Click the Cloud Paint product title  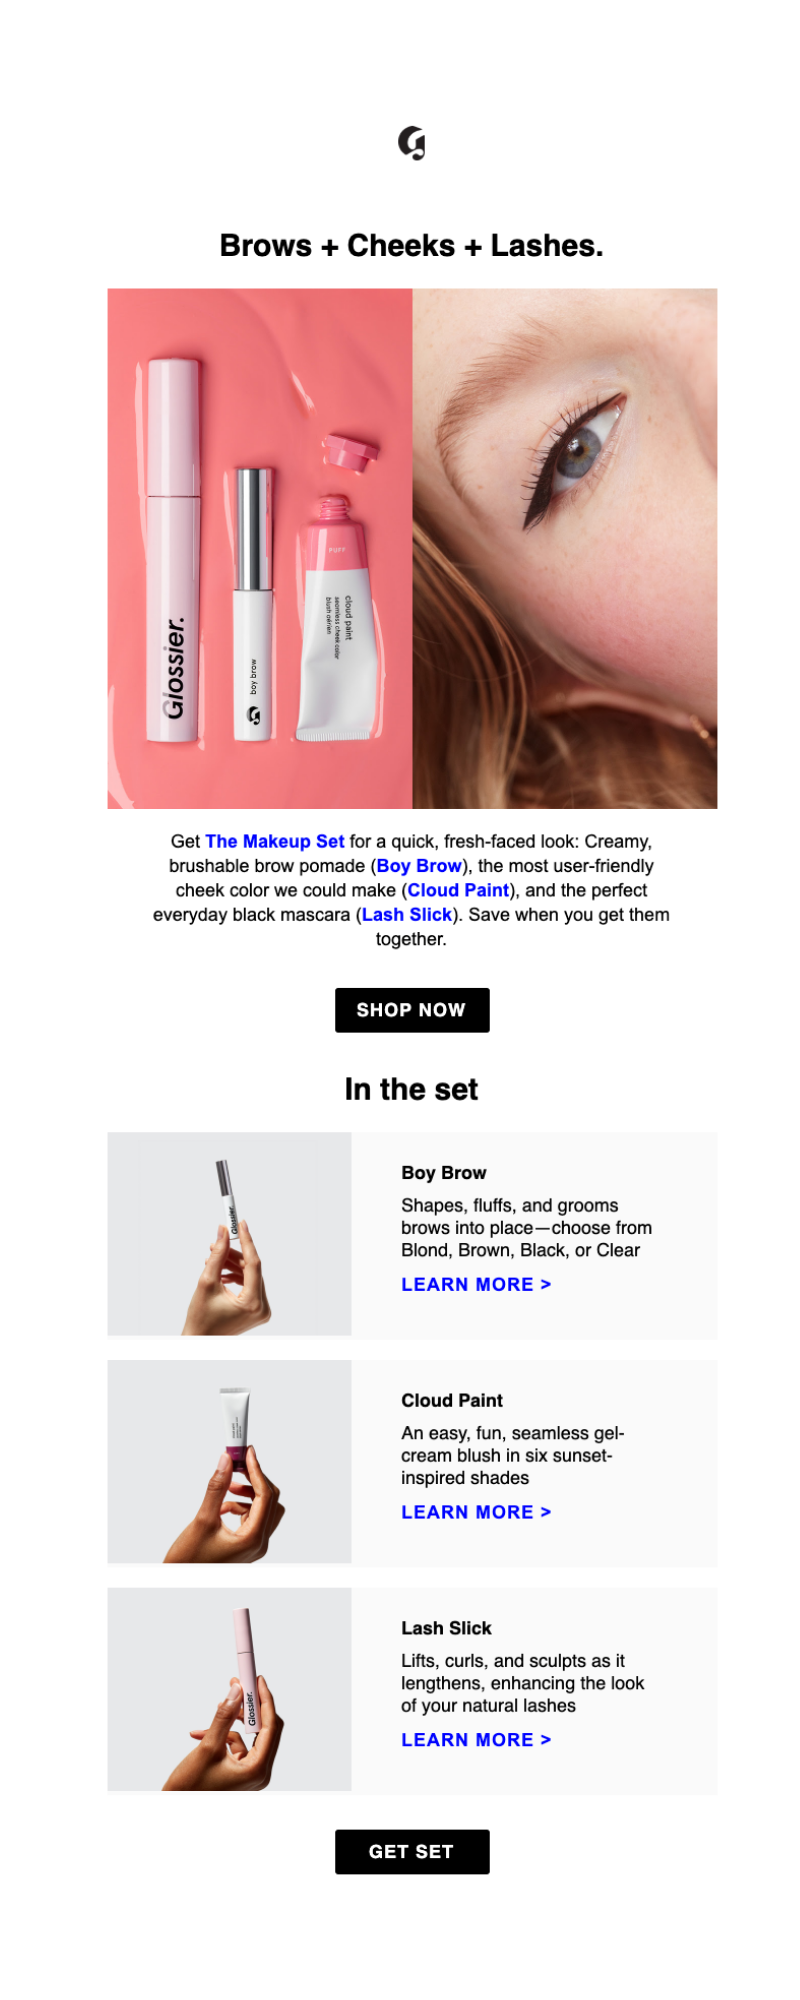tap(452, 1401)
